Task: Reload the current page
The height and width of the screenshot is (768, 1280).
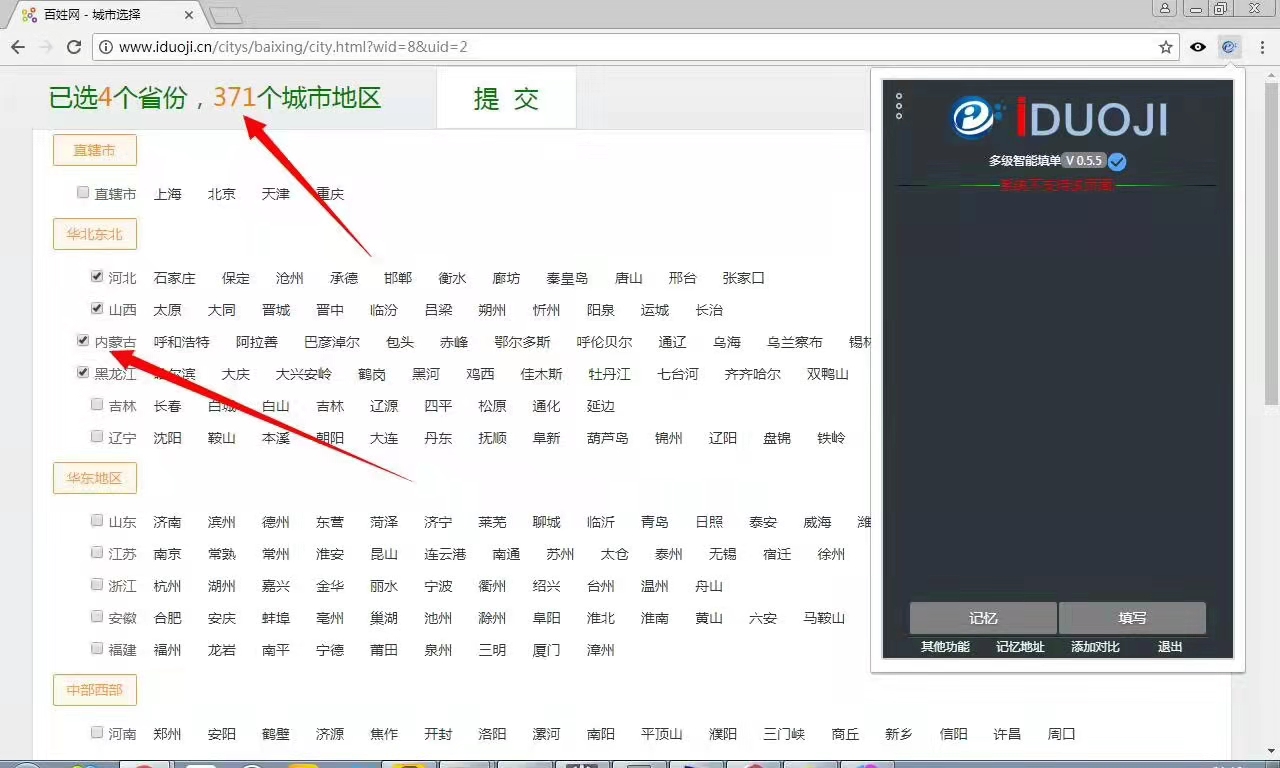Action: [x=73, y=47]
